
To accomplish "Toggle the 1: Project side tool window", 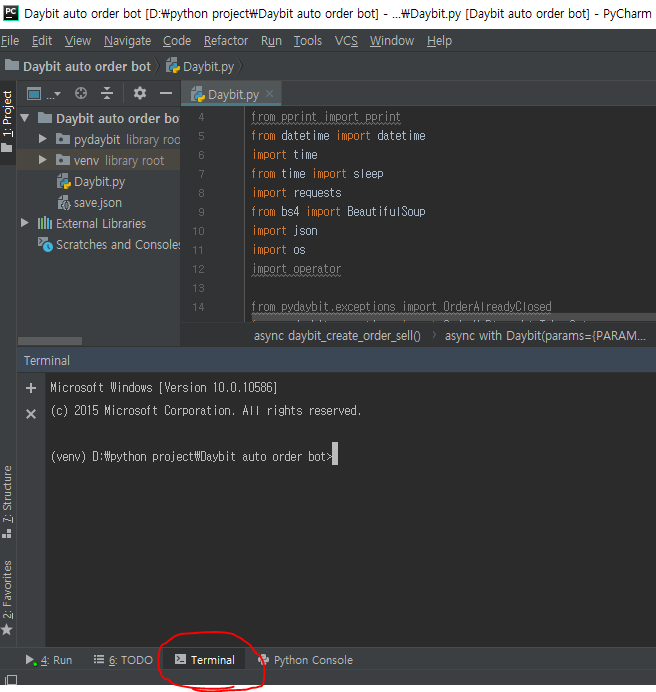I will click(x=8, y=121).
